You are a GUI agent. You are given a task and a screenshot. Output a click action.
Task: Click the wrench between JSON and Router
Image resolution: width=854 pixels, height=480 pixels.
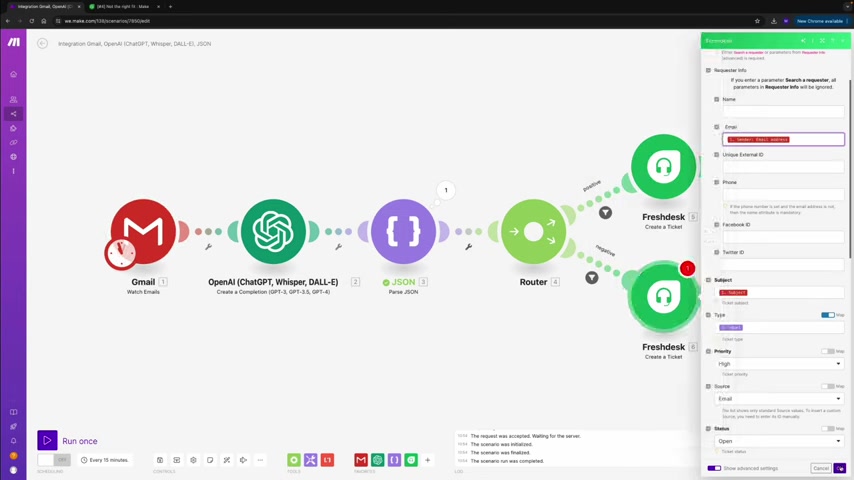468,247
